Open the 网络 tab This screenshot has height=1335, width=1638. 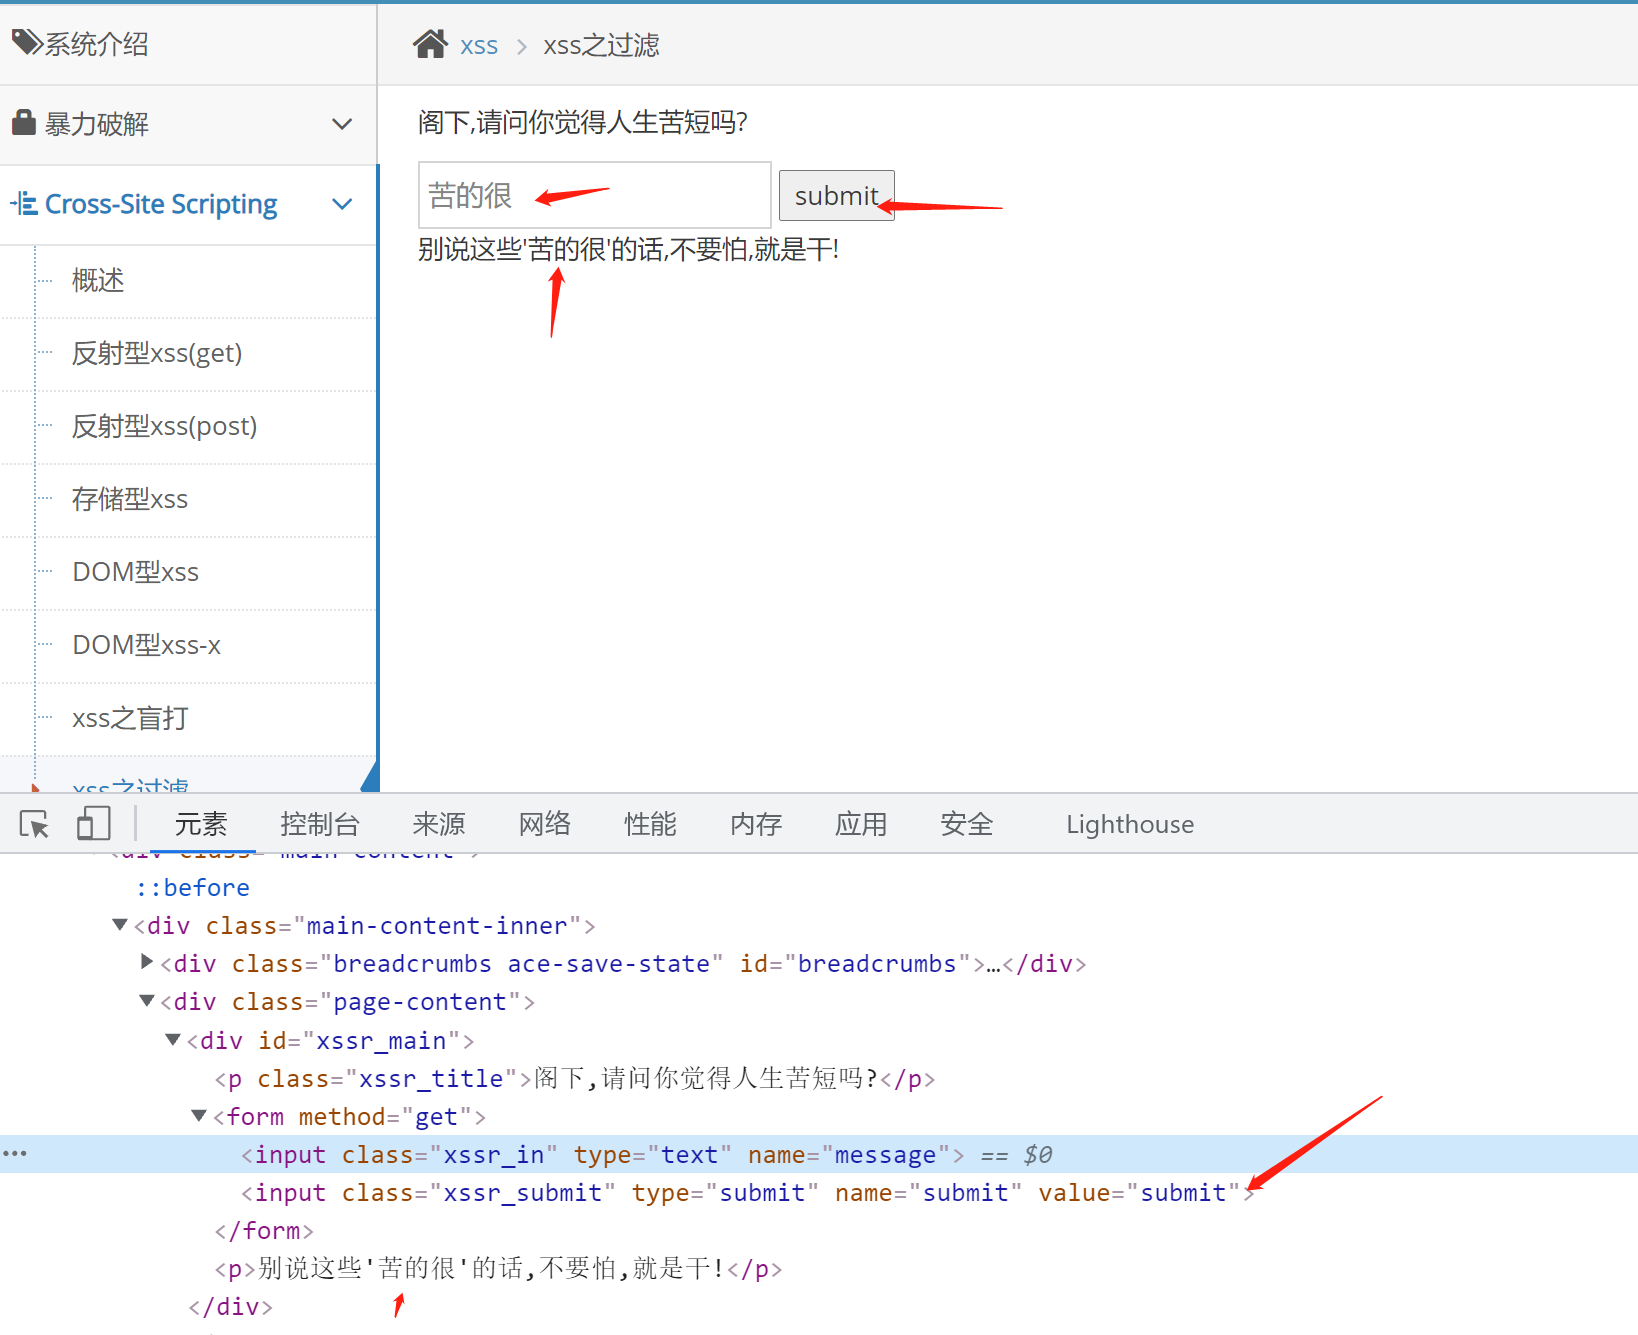tap(545, 824)
